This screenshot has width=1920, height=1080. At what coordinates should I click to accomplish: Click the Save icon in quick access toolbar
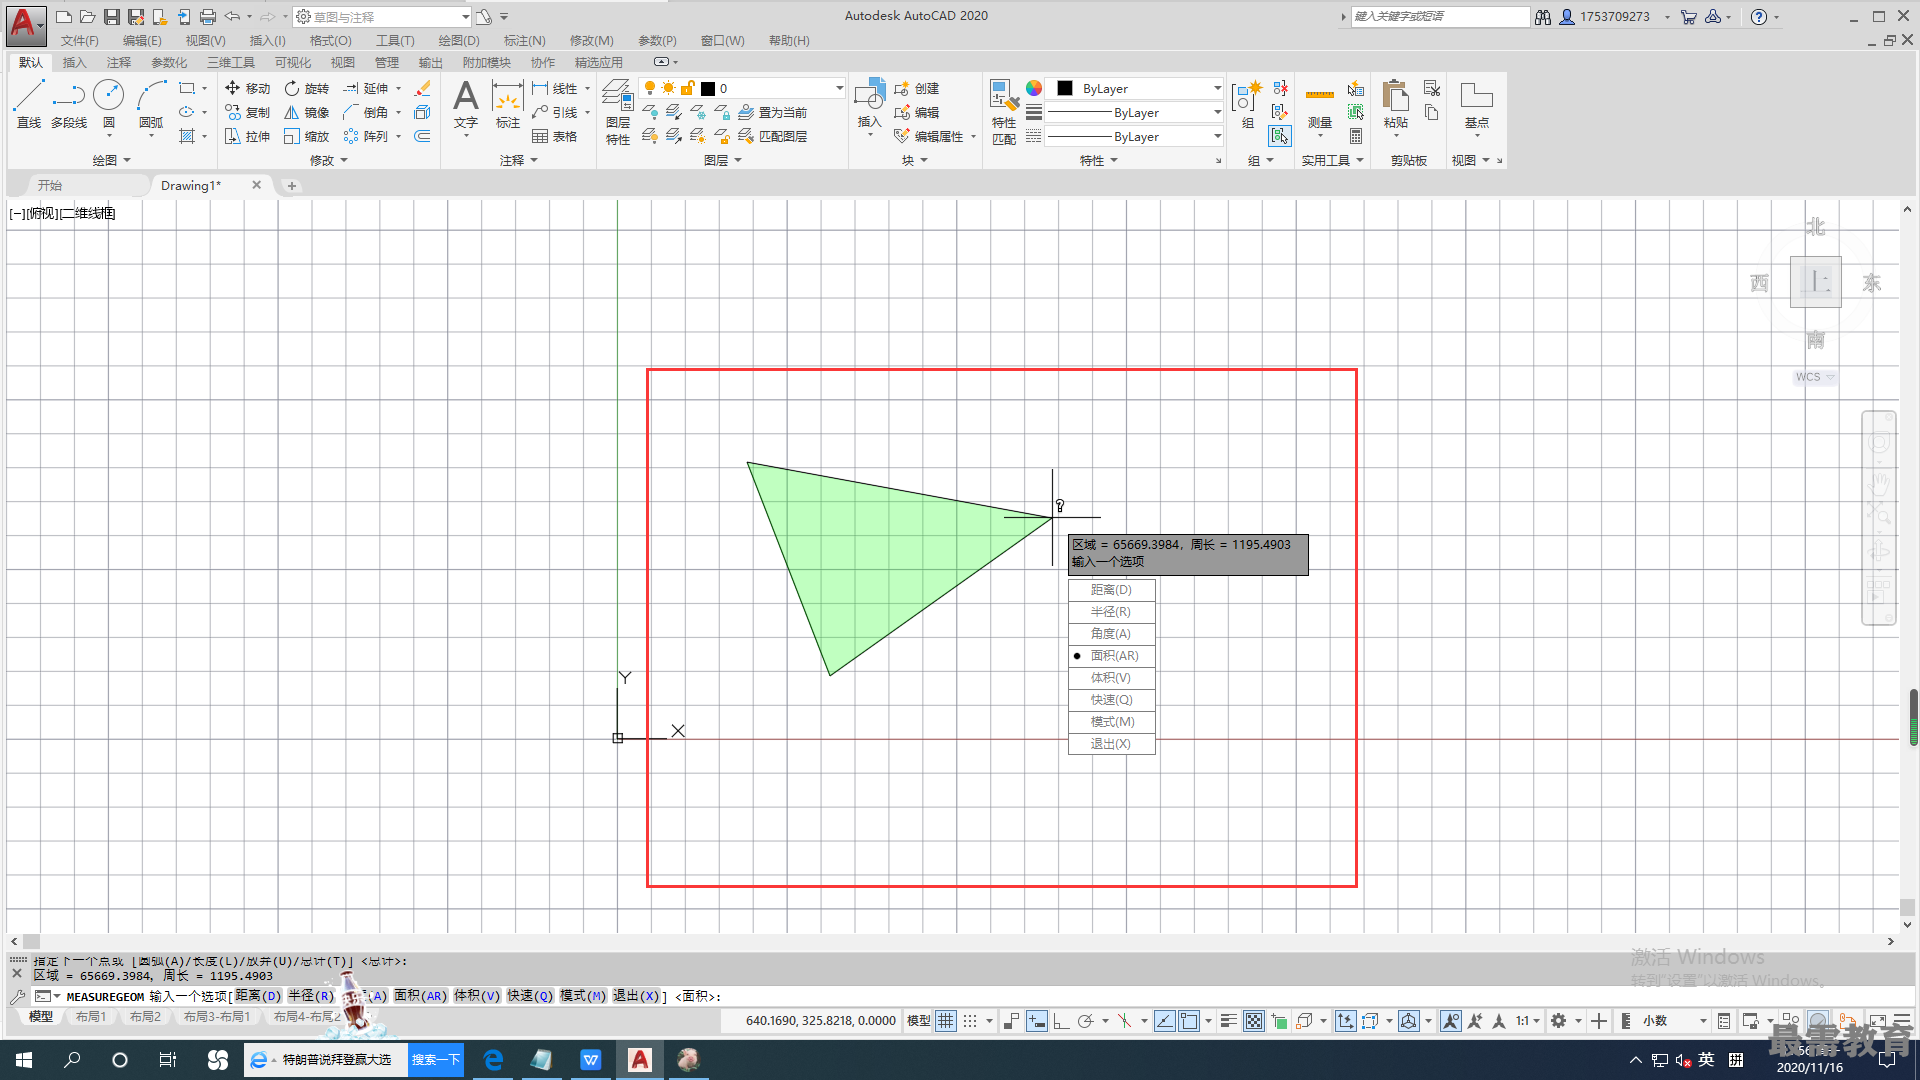(111, 16)
